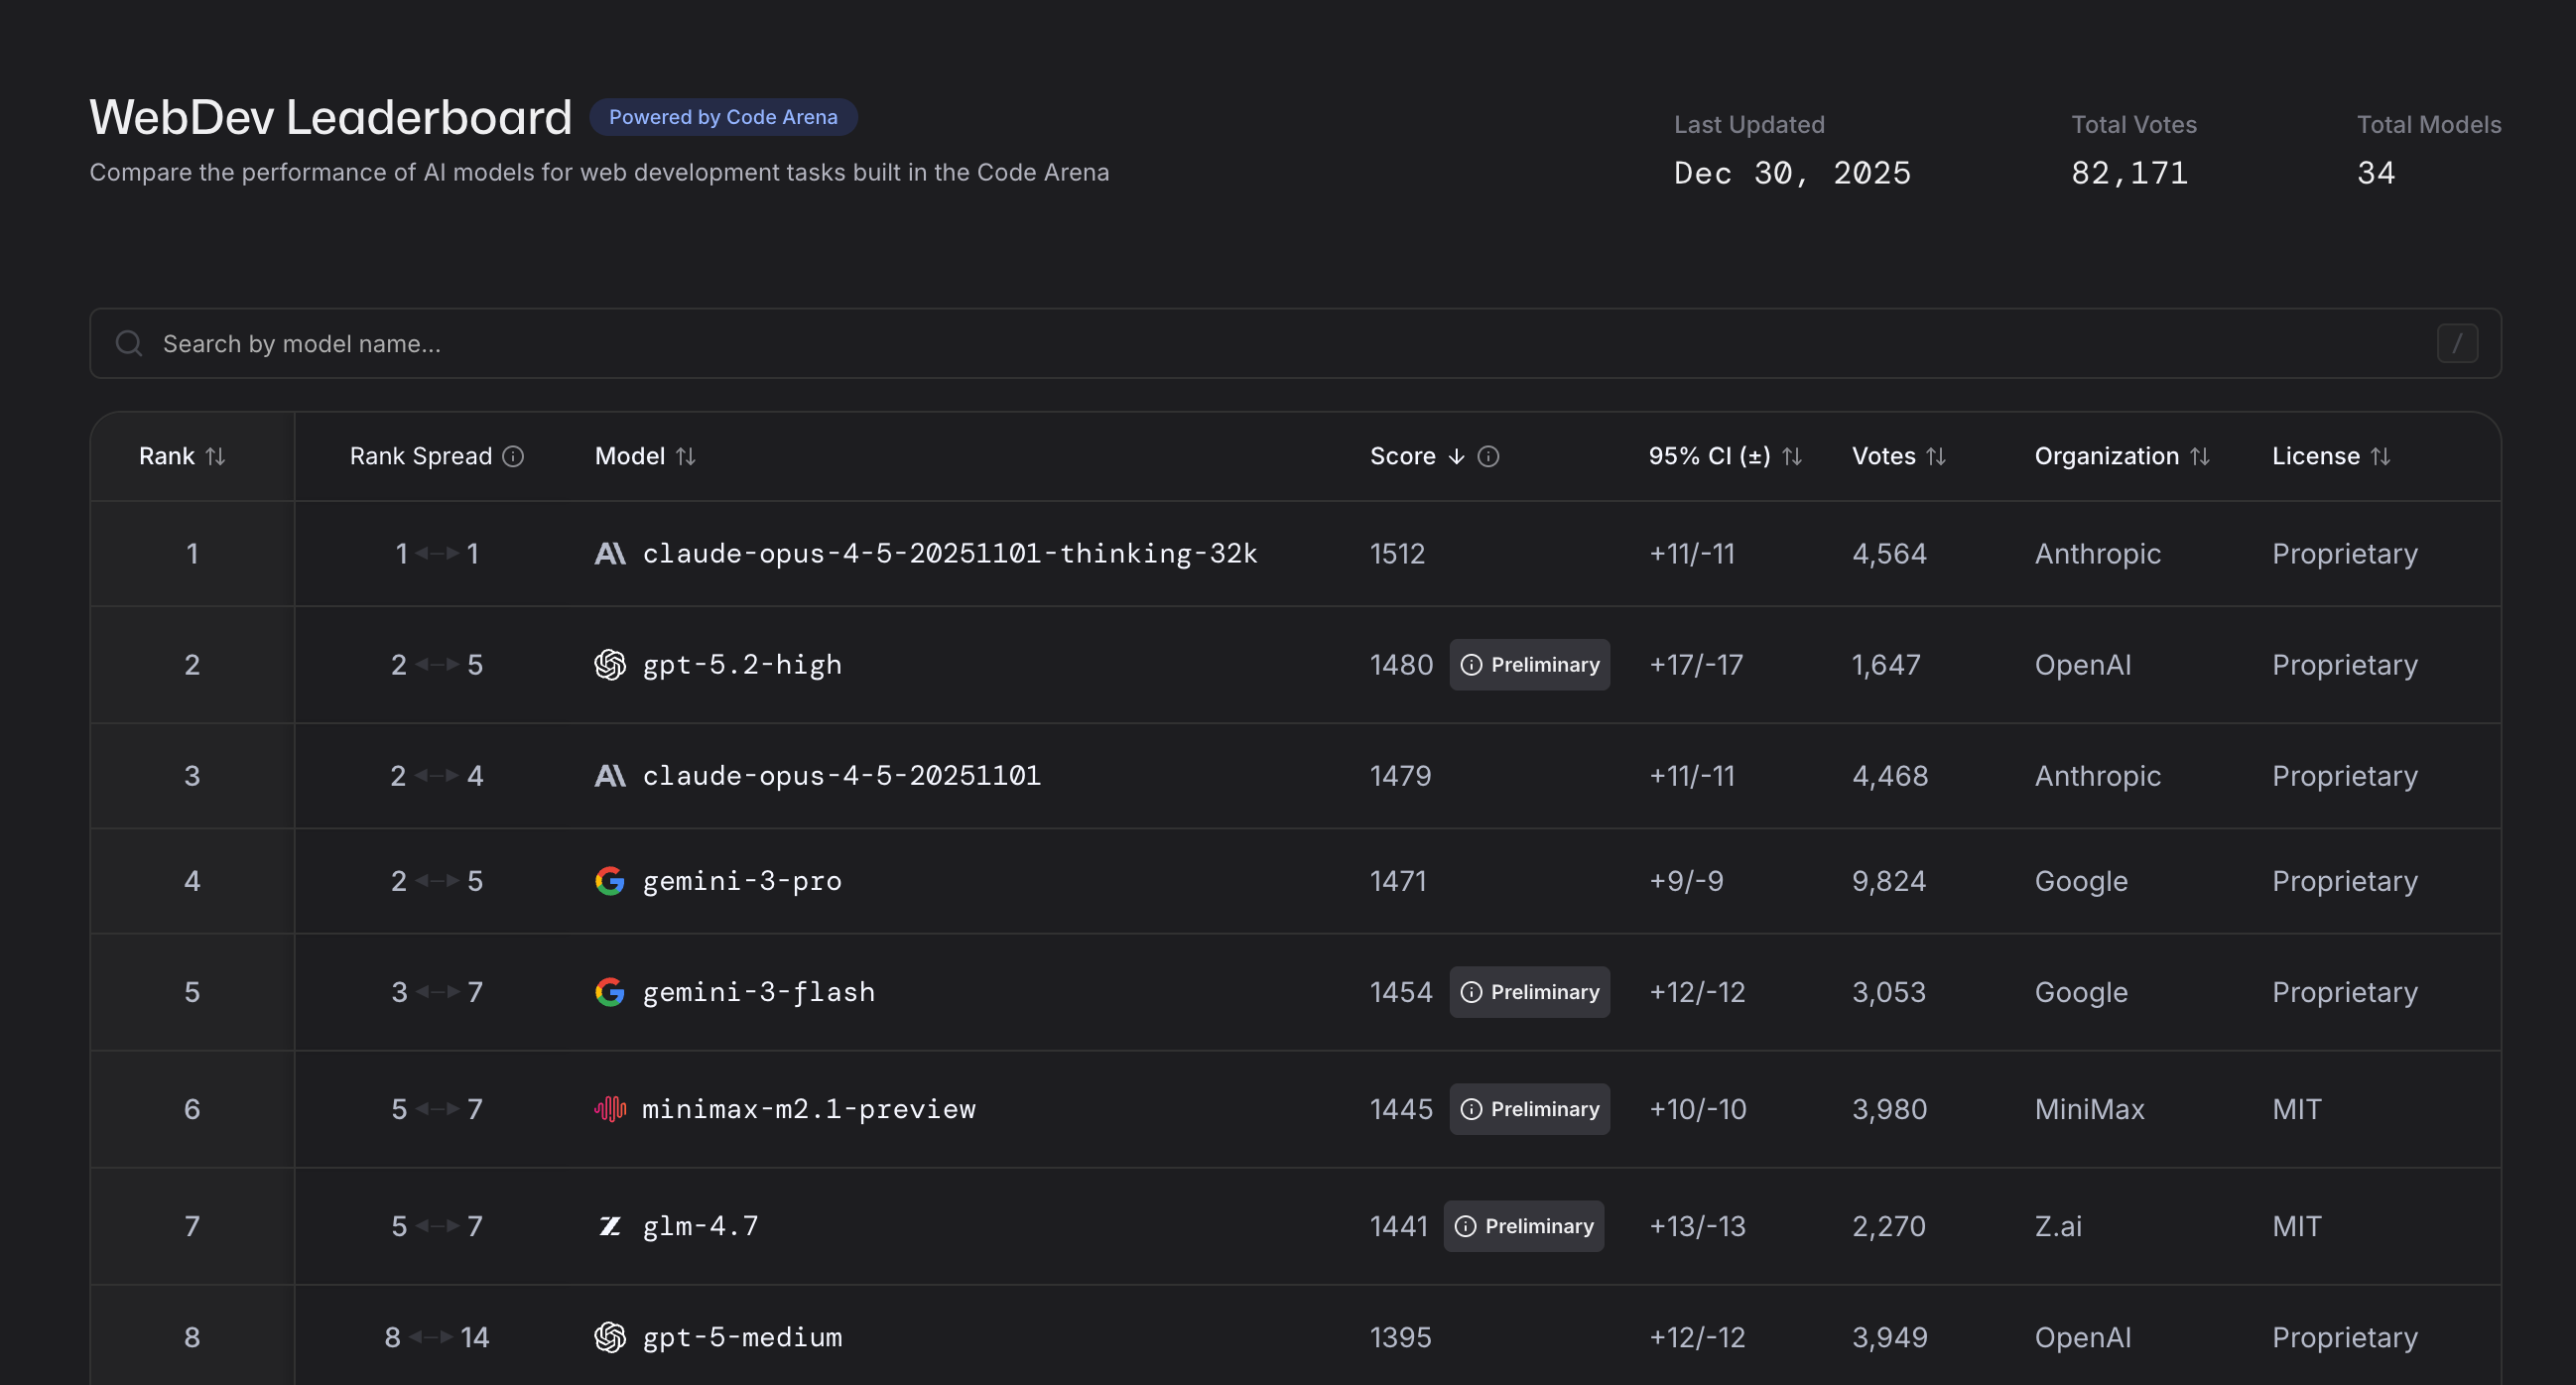The height and width of the screenshot is (1385, 2576).
Task: Sort by Votes column
Action: coord(1936,456)
